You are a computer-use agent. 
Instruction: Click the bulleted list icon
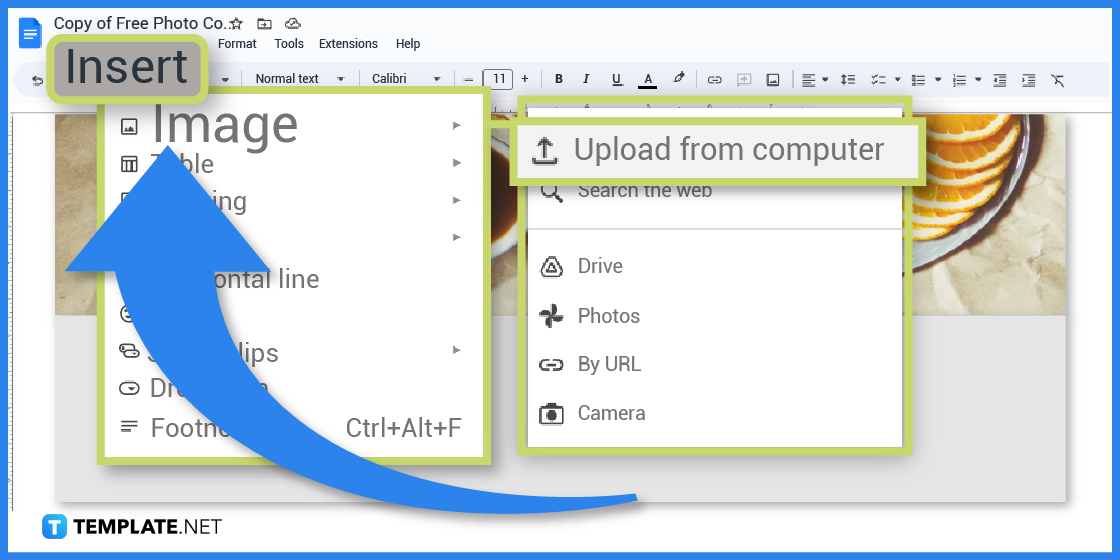(919, 80)
